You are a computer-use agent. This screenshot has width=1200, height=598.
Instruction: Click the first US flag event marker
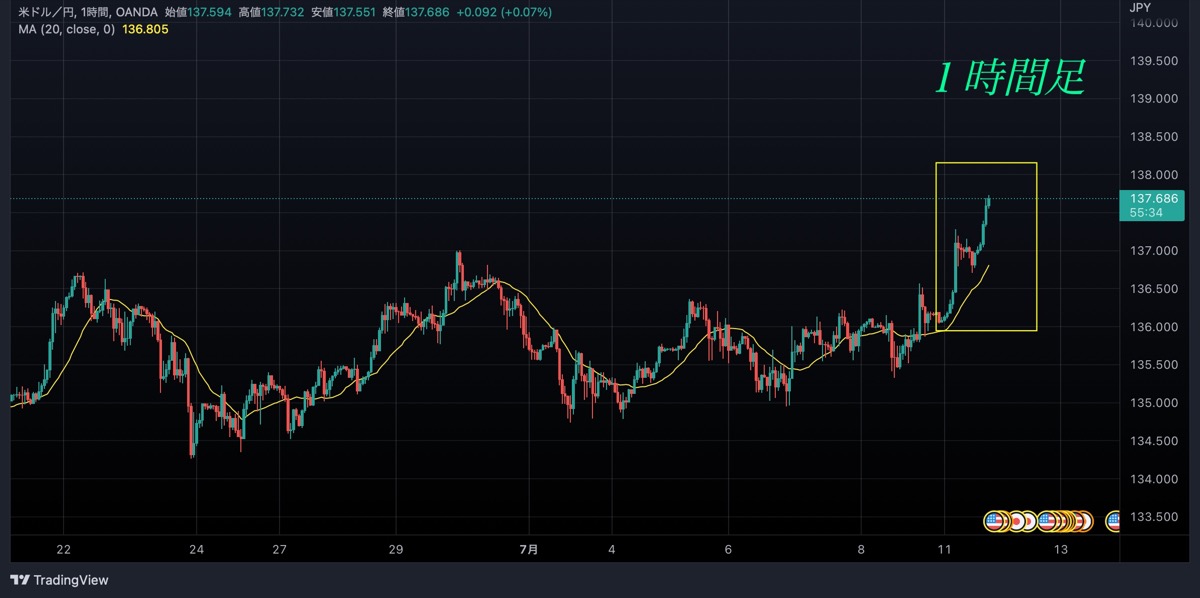994,520
